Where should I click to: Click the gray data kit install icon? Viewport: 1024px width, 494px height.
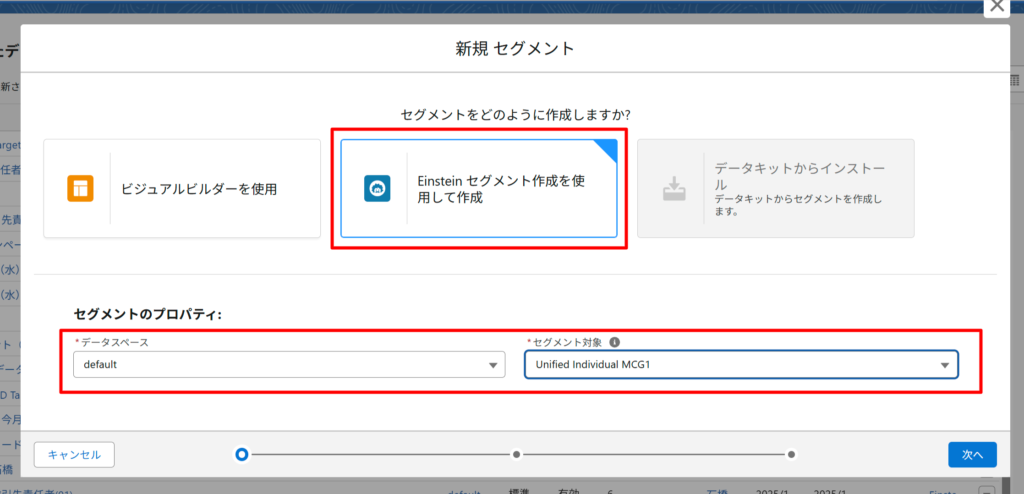click(x=673, y=189)
